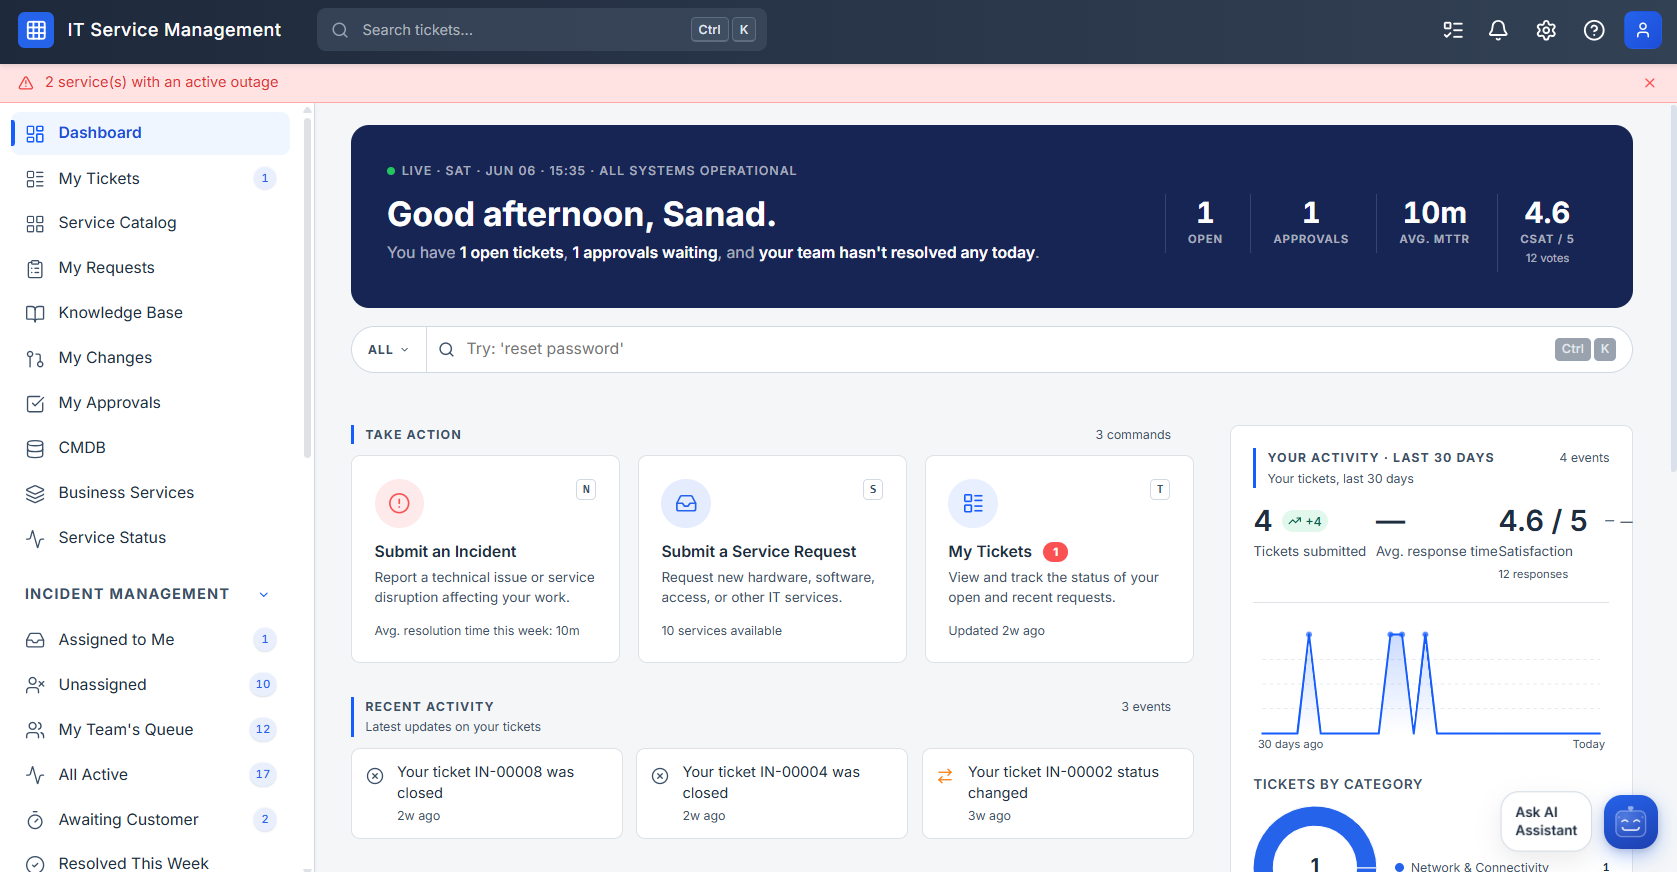Open My Changes in sidebar
Viewport: 1677px width, 872px height.
pyautogui.click(x=150, y=358)
